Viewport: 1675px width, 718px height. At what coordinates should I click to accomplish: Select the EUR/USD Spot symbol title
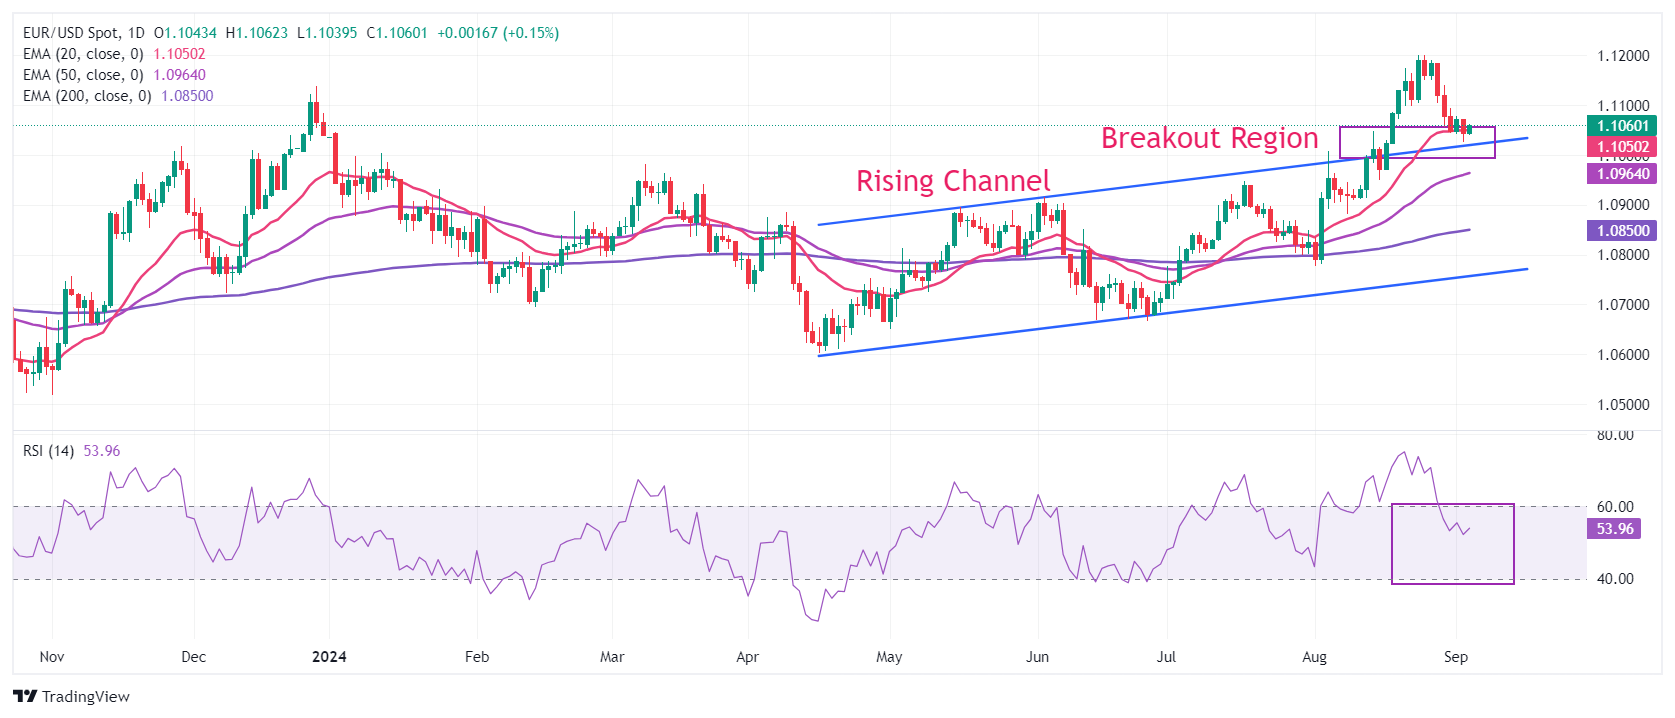tap(69, 33)
